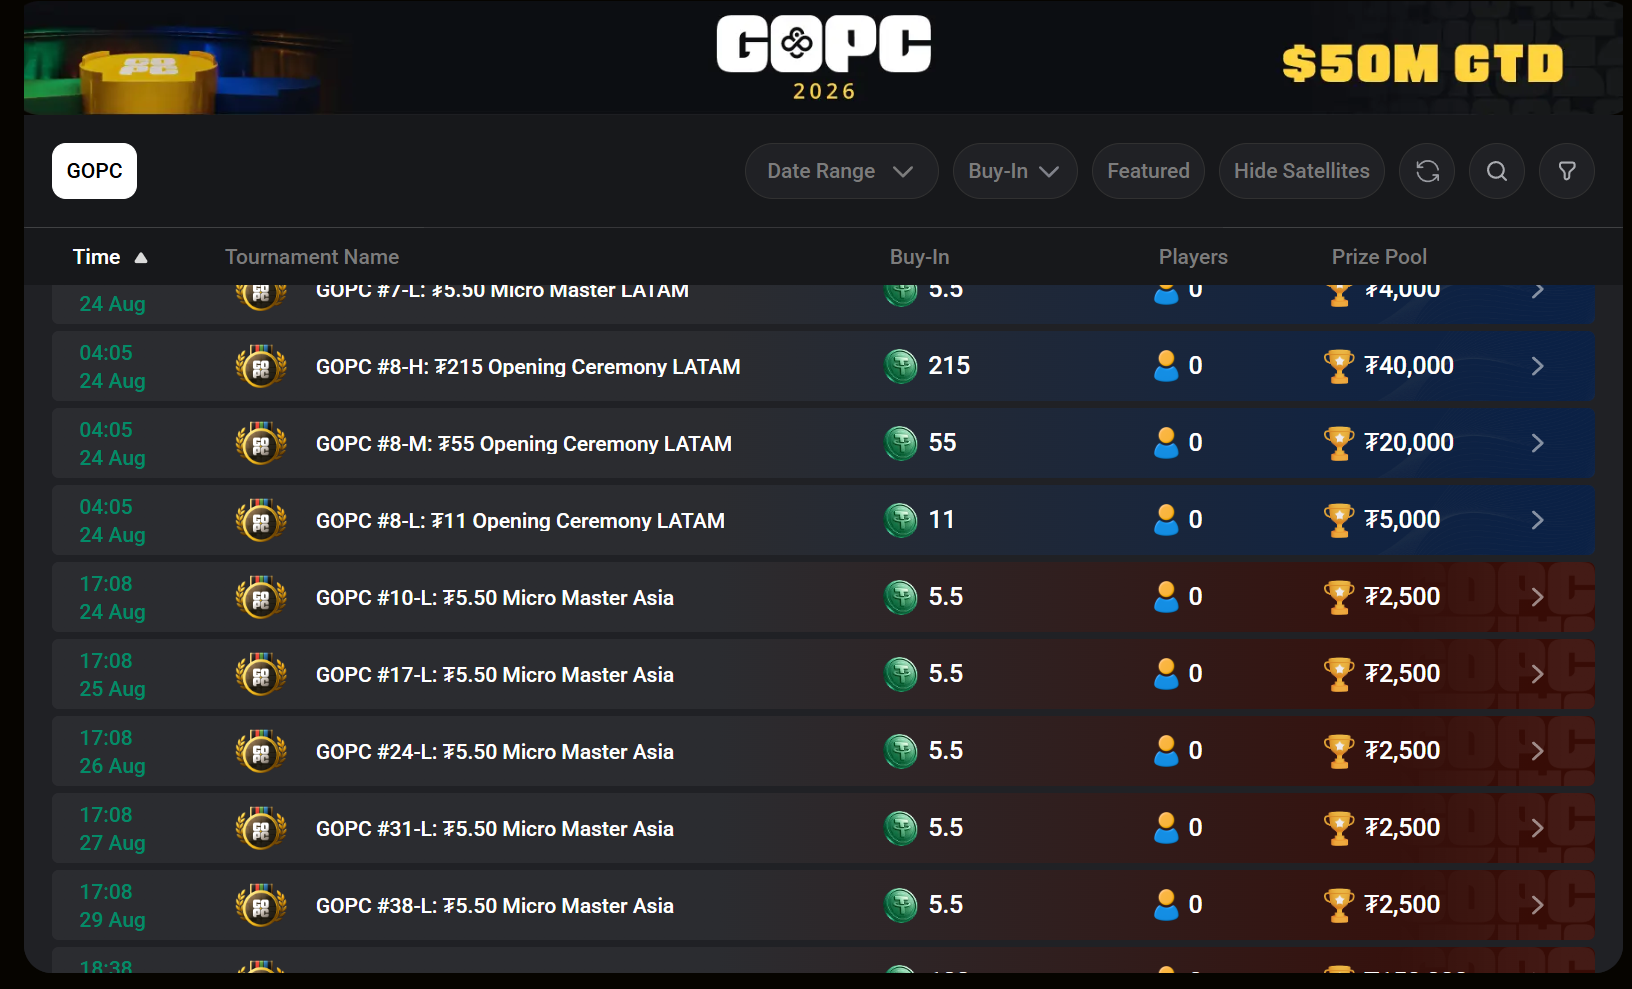Click the $50M GTD banner
Image resolution: width=1632 pixels, height=989 pixels.
click(1422, 63)
